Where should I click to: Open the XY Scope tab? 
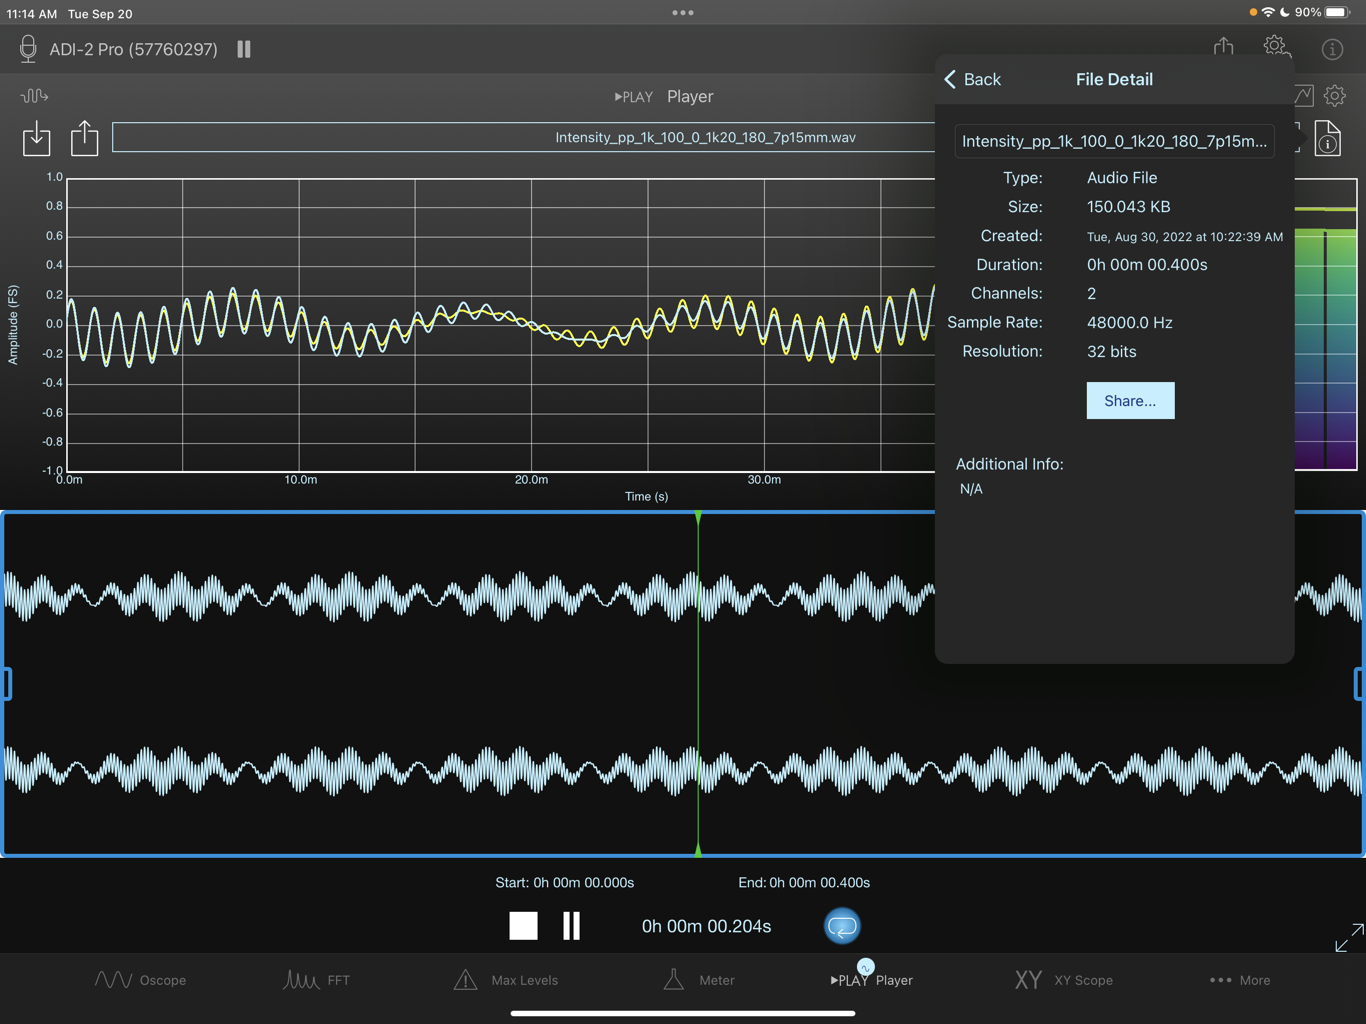pyautogui.click(x=1063, y=980)
